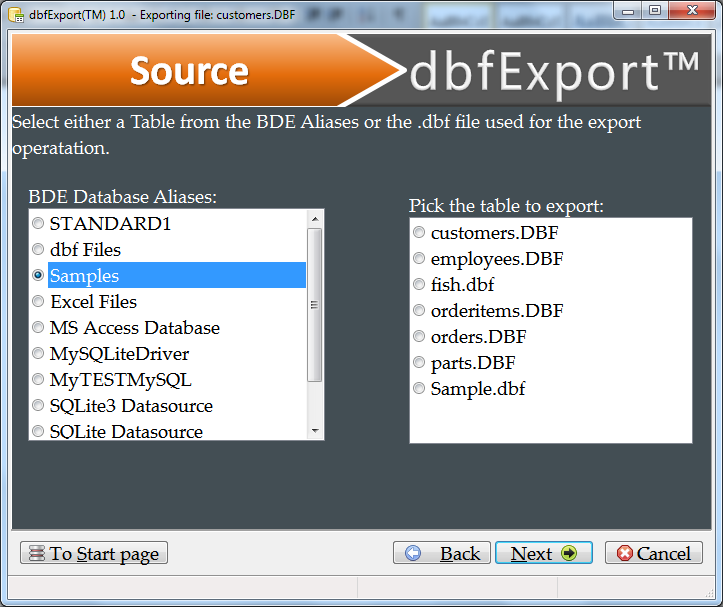
Task: Select the parts.DBF table radio button
Action: [x=419, y=363]
